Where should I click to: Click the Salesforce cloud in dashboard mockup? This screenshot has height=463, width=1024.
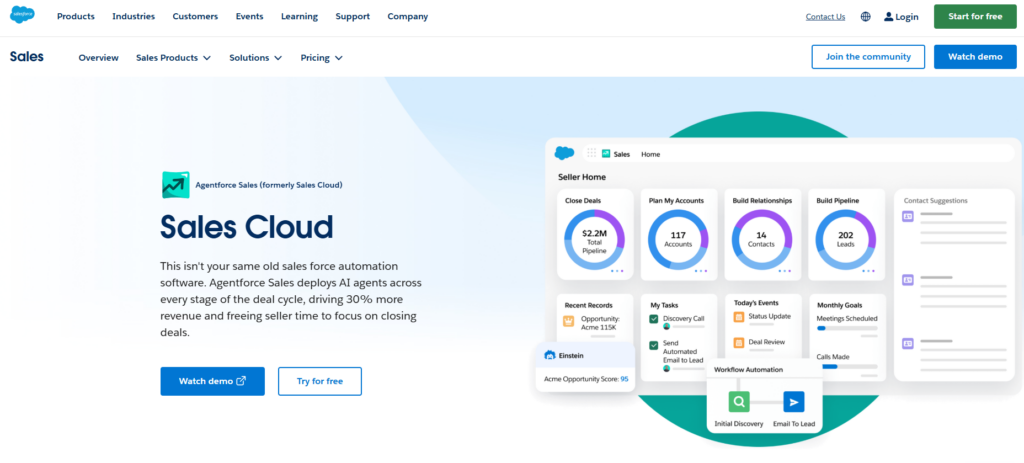pos(564,153)
